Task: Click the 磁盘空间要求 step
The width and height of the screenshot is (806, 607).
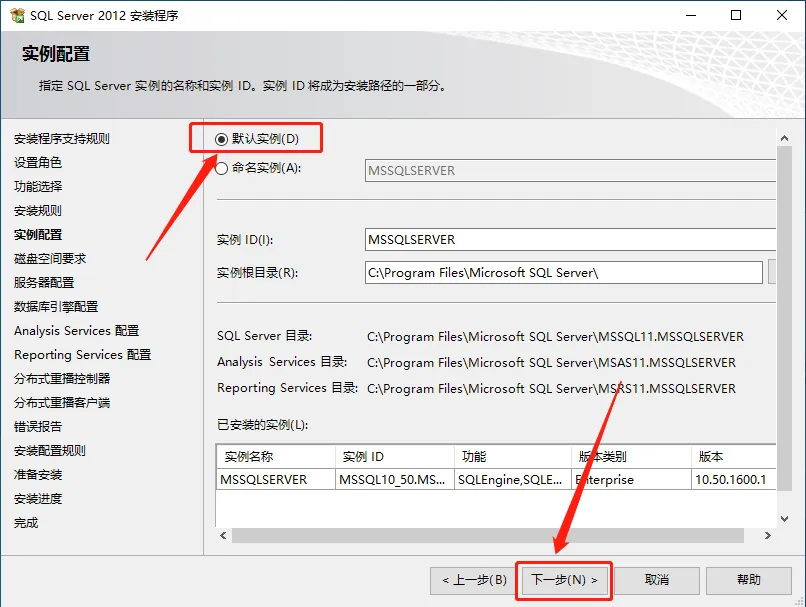Action: coord(50,259)
